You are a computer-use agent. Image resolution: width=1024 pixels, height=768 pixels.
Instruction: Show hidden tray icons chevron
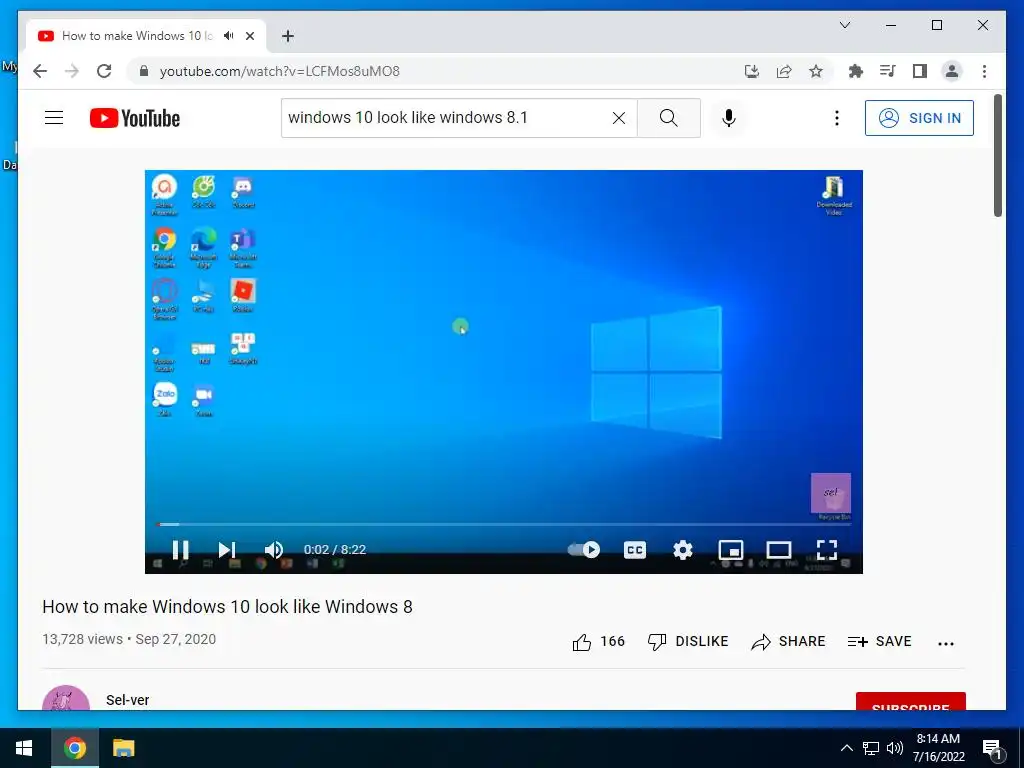[x=846, y=748]
